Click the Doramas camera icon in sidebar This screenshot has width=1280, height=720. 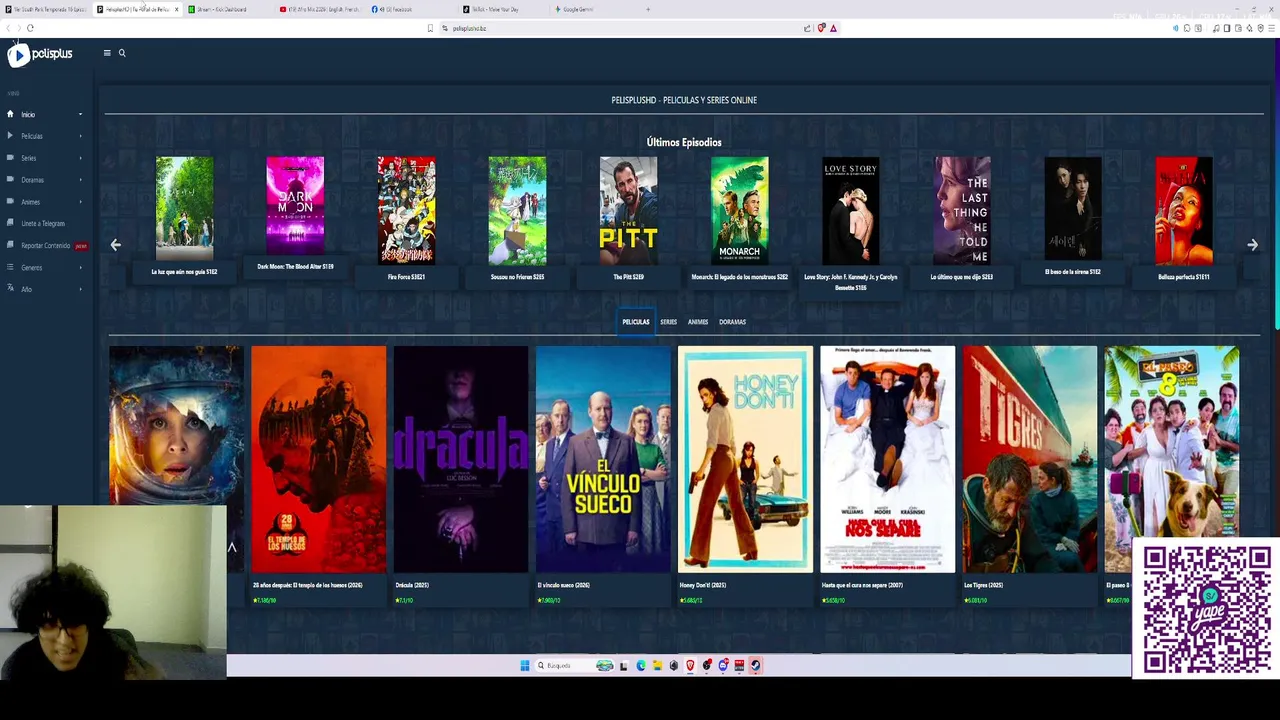[x=10, y=180]
